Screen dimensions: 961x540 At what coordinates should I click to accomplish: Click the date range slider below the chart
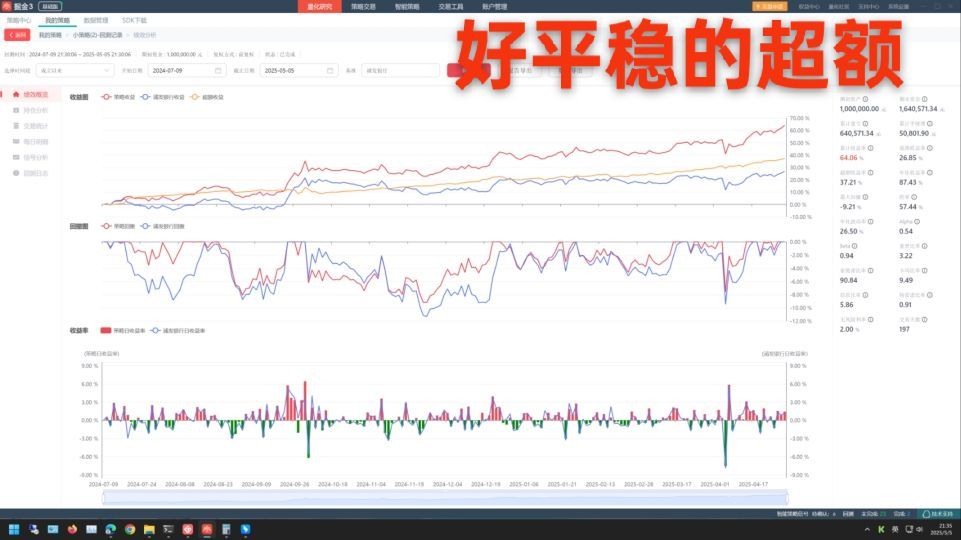(x=445, y=498)
